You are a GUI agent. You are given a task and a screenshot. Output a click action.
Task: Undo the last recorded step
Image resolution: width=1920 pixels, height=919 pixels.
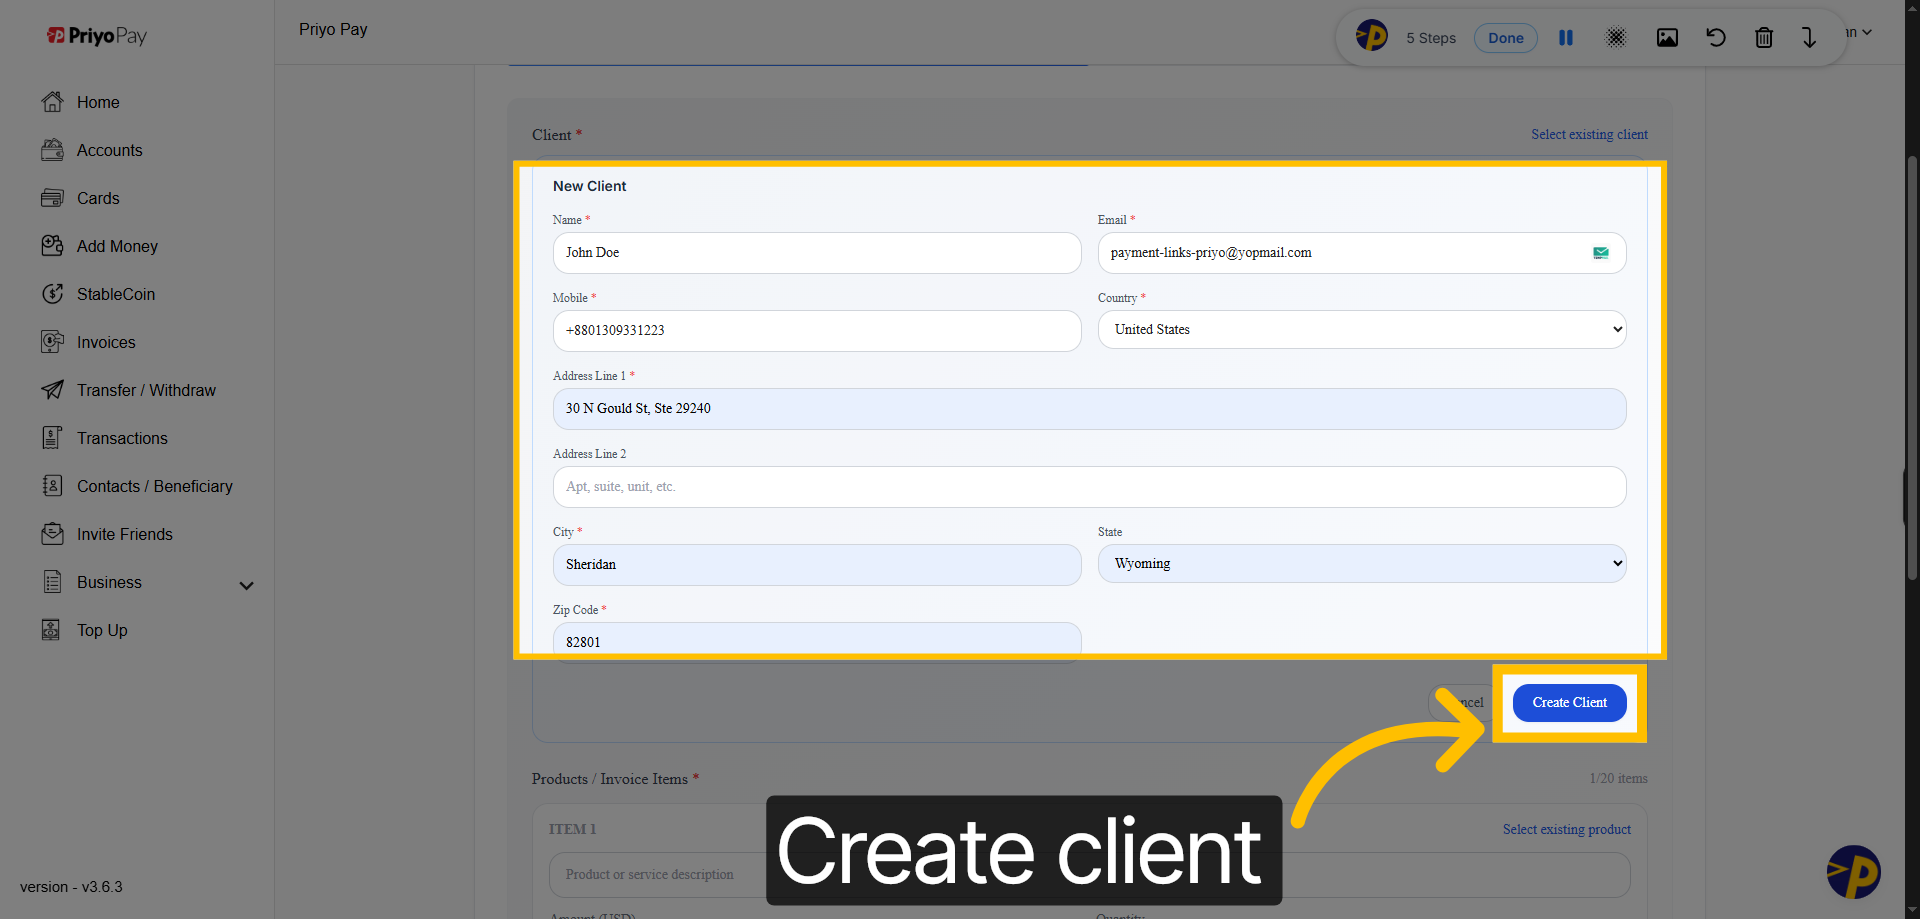coord(1716,37)
